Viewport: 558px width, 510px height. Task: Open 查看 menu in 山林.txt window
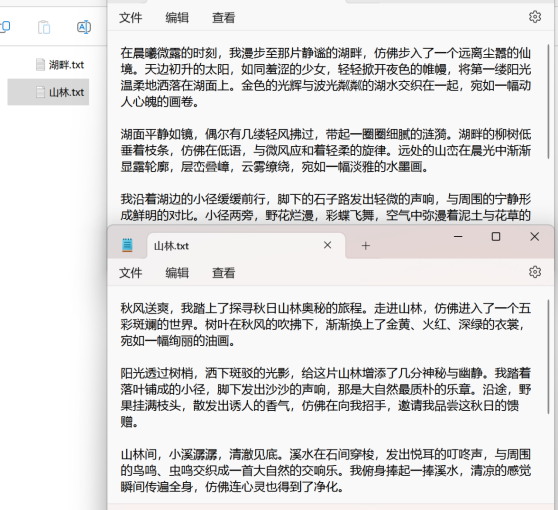click(223, 273)
